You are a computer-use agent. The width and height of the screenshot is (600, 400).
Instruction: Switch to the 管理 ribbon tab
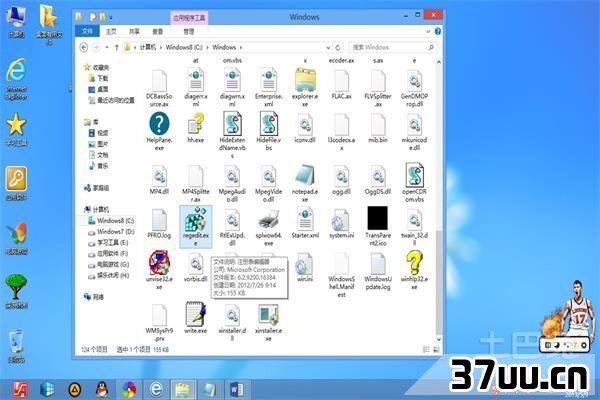pos(189,31)
